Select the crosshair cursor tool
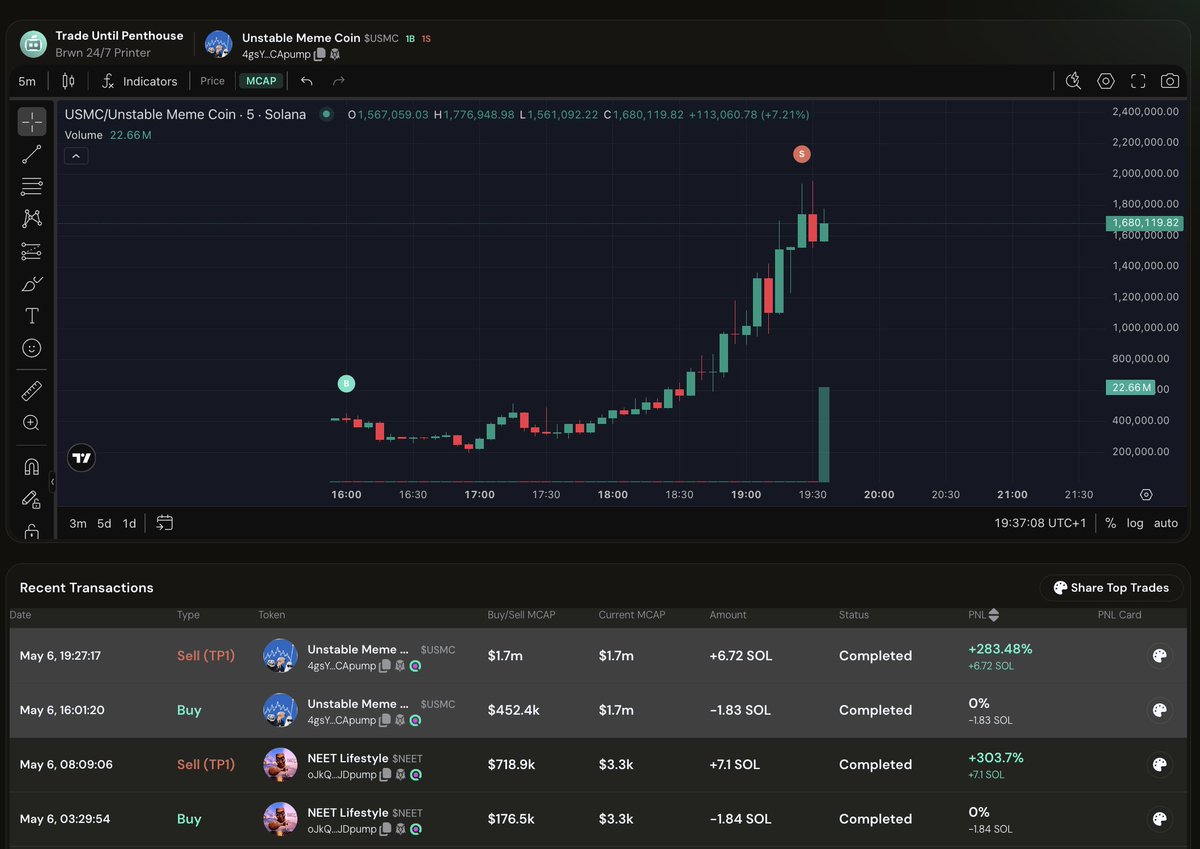The width and height of the screenshot is (1200, 849). pos(32,122)
